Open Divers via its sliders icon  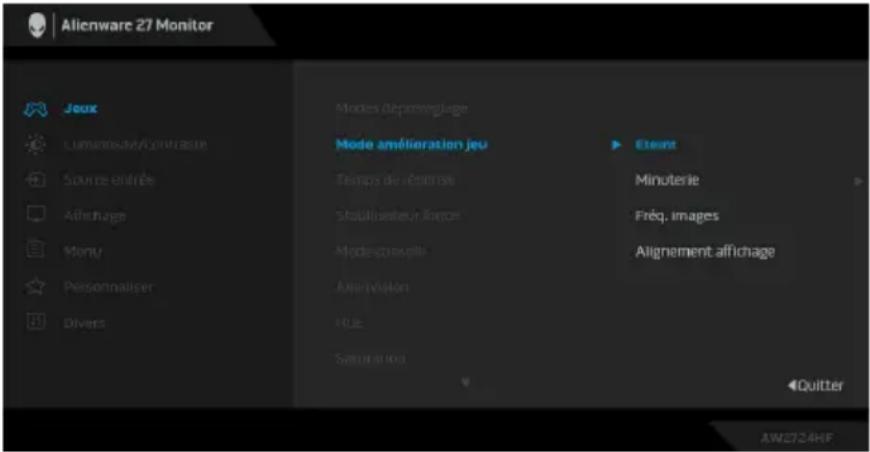[x=36, y=322]
